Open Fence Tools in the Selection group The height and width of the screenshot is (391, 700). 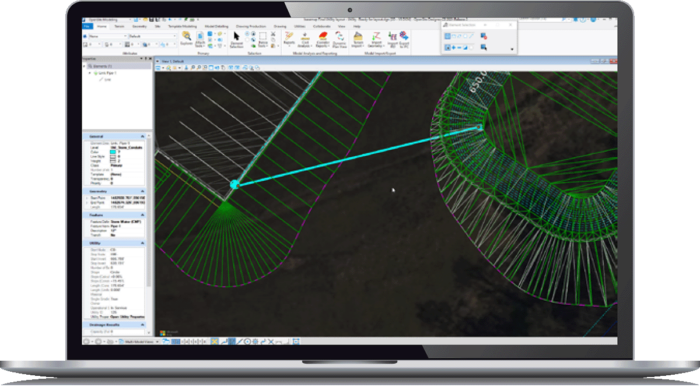(262, 40)
